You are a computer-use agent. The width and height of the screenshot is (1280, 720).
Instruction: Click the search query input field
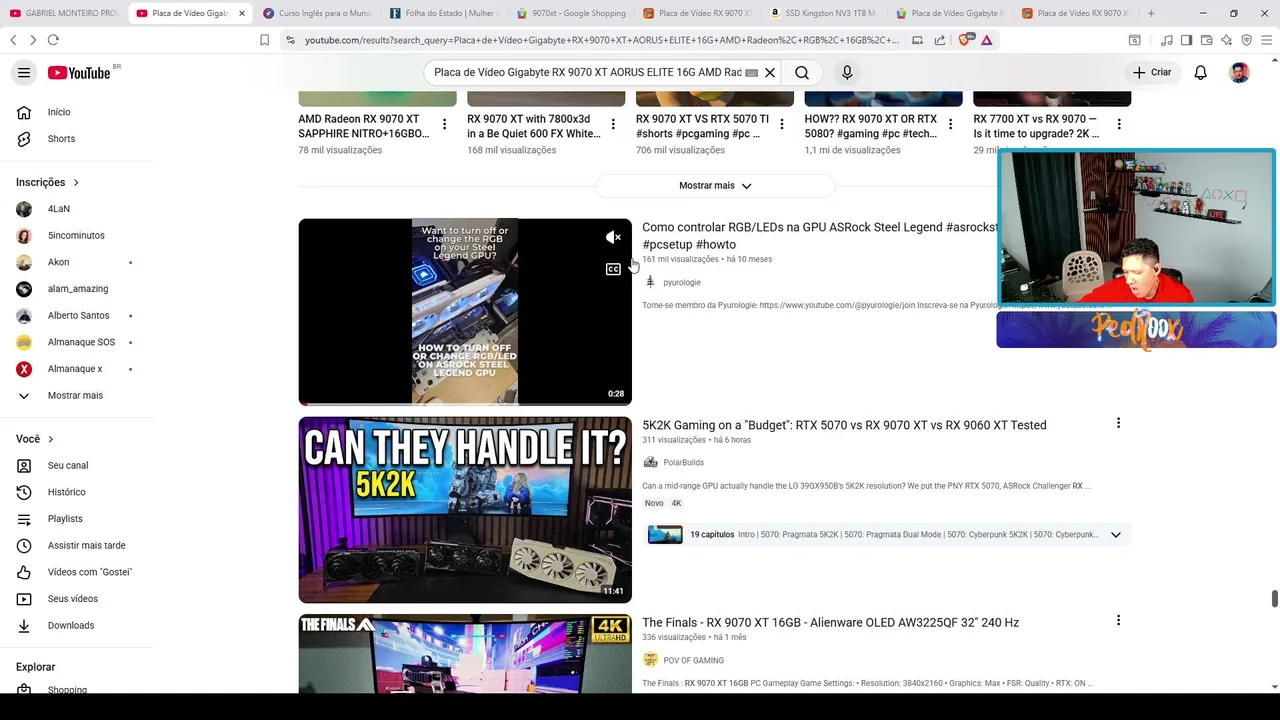(x=588, y=72)
